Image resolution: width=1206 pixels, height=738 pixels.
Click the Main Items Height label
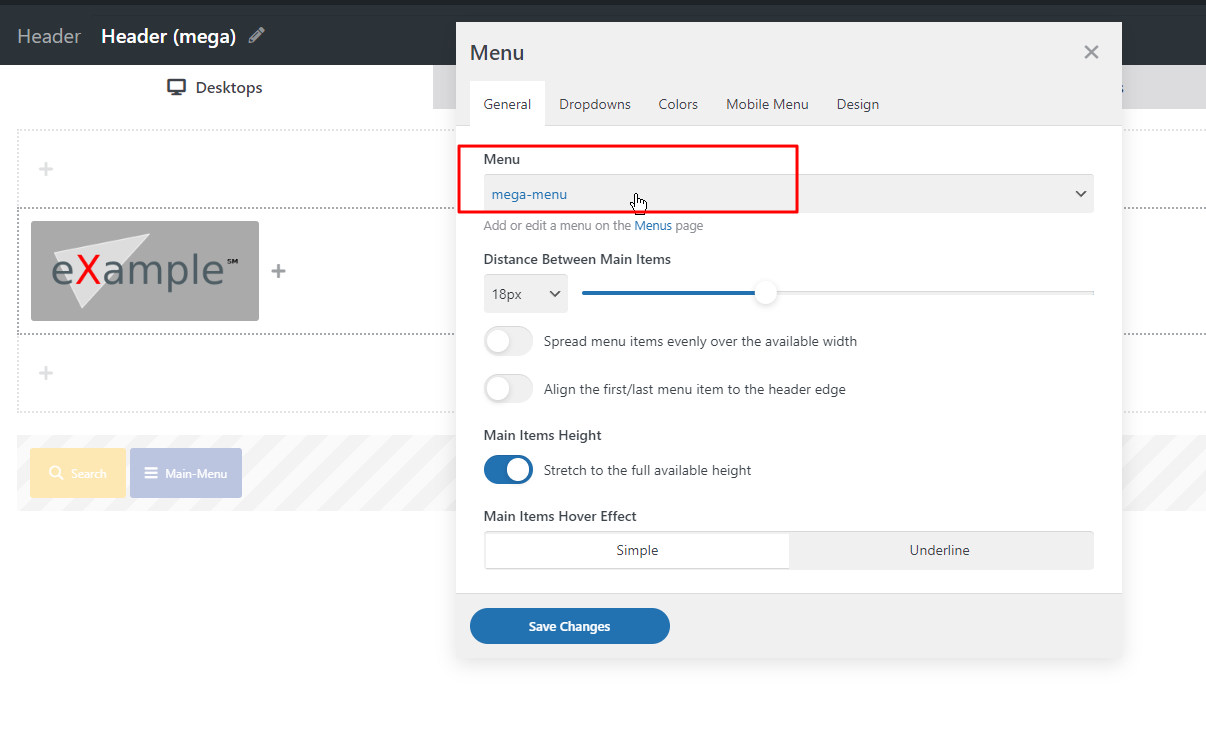tap(543, 435)
